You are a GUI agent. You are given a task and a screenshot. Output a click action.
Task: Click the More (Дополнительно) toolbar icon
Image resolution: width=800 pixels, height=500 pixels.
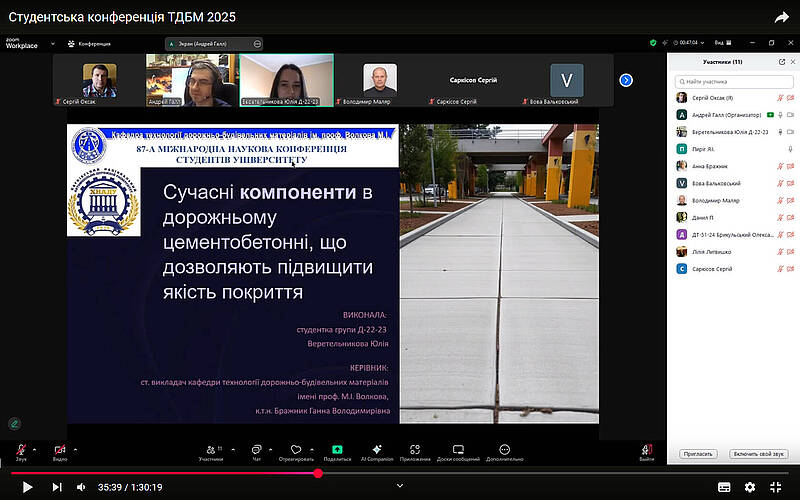tap(504, 450)
